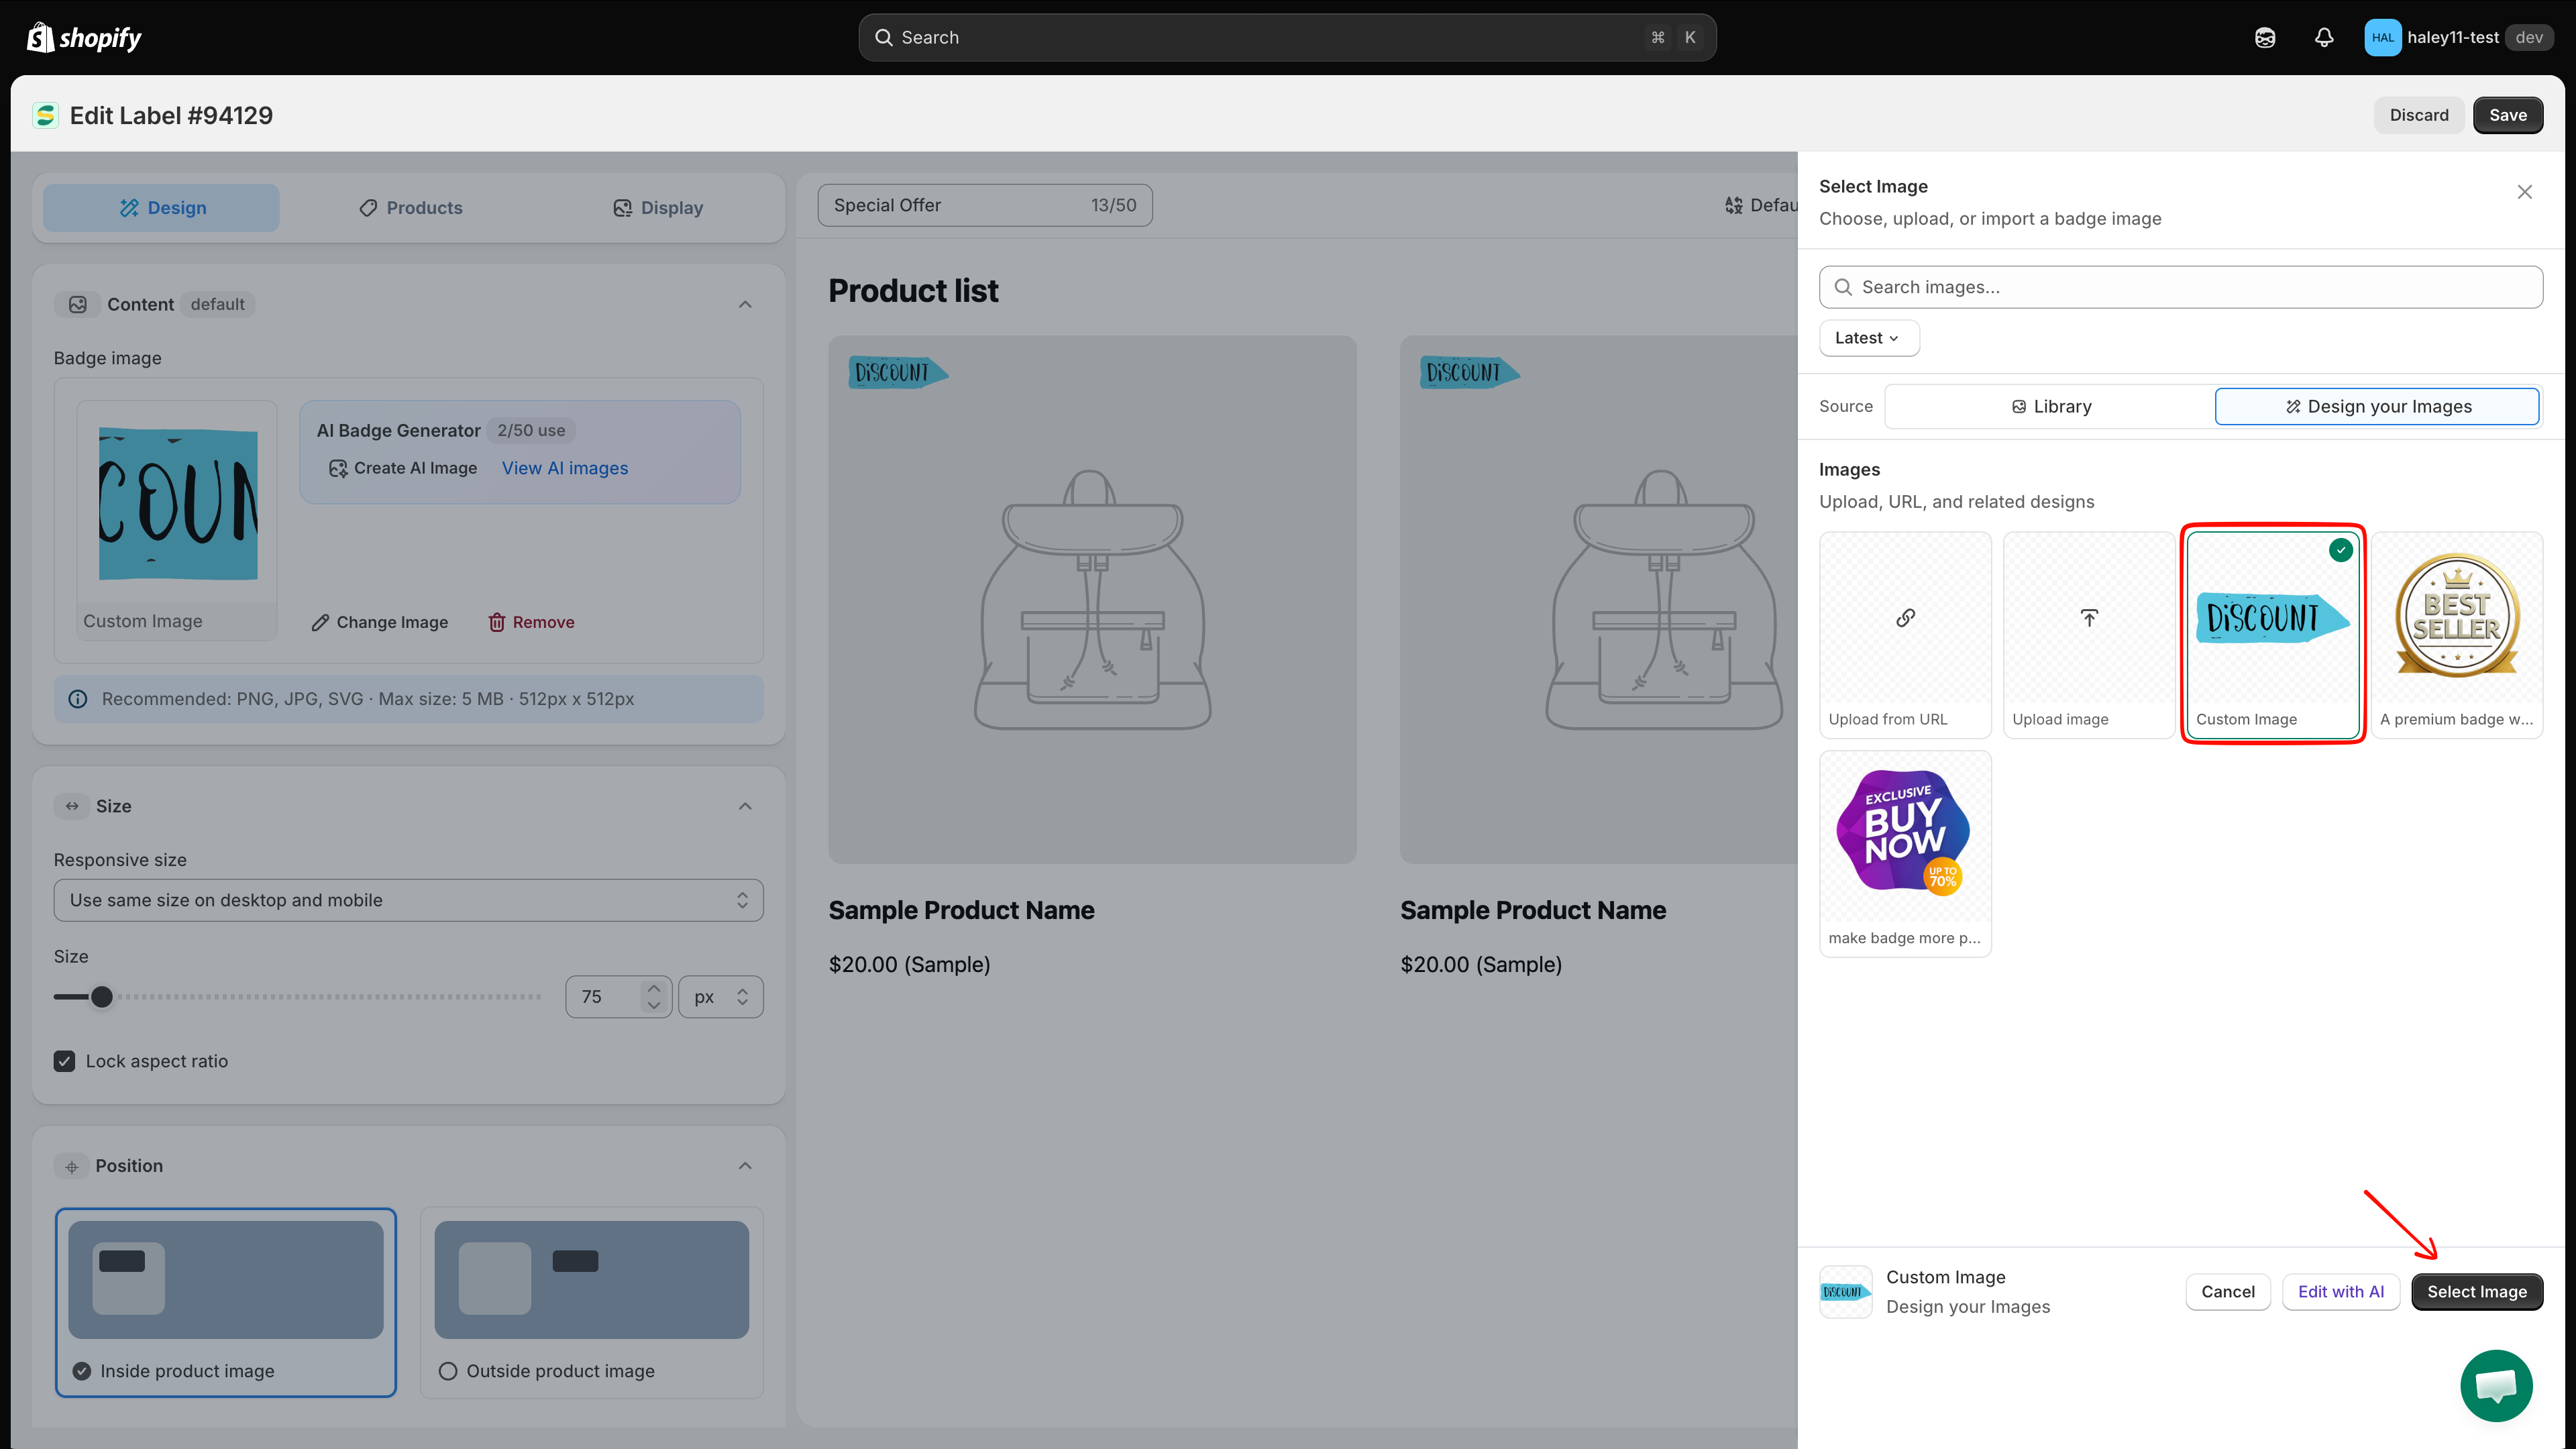Select Inside product image option

[x=226, y=1302]
